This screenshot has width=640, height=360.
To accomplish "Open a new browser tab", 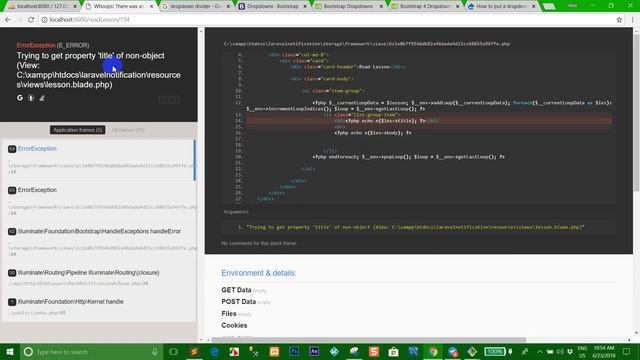I will pyautogui.click(x=549, y=7).
